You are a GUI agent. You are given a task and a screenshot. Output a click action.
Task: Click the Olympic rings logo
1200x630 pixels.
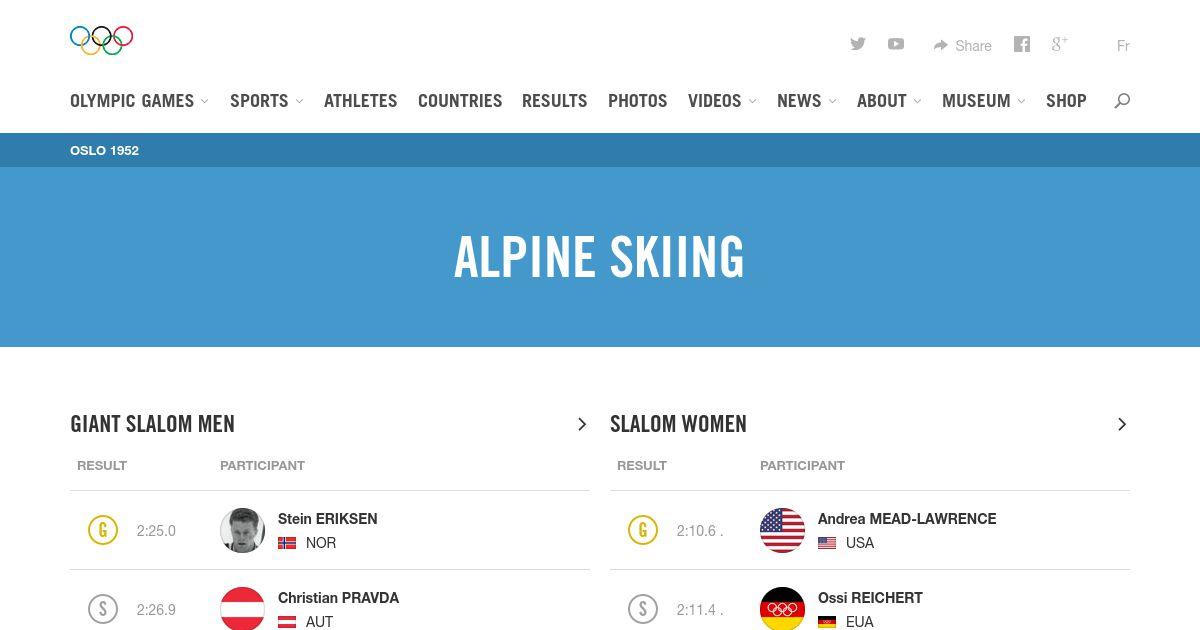click(101, 40)
